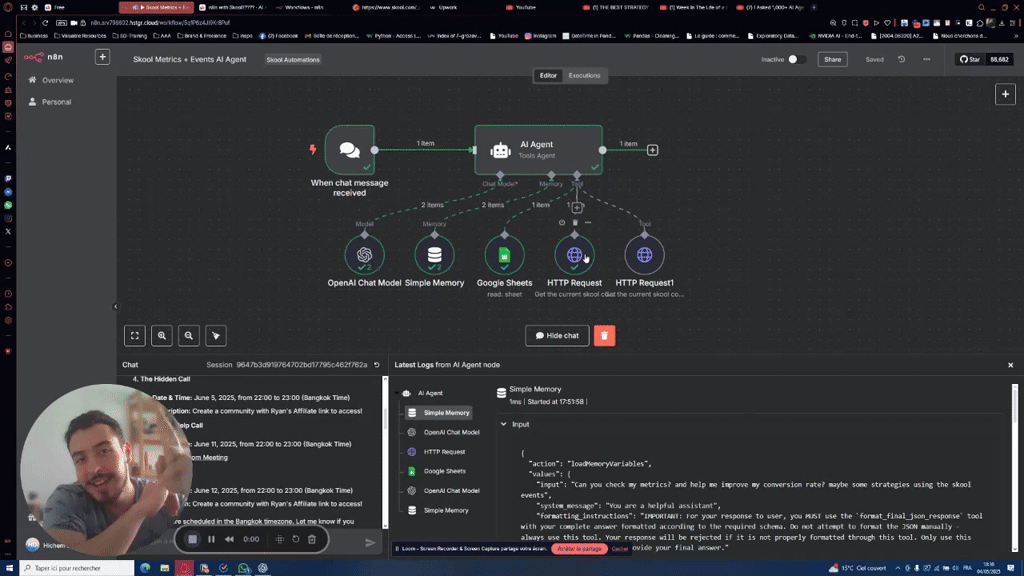The height and width of the screenshot is (576, 1024).
Task: Fit the workflow to view
Action: (x=135, y=336)
